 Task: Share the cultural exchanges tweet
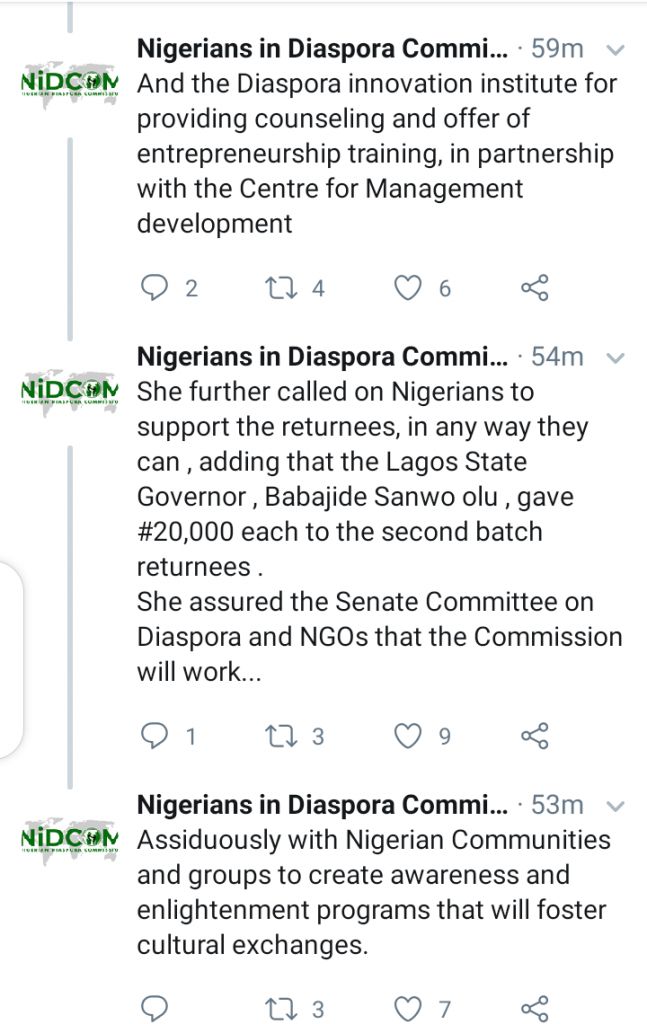[535, 1006]
